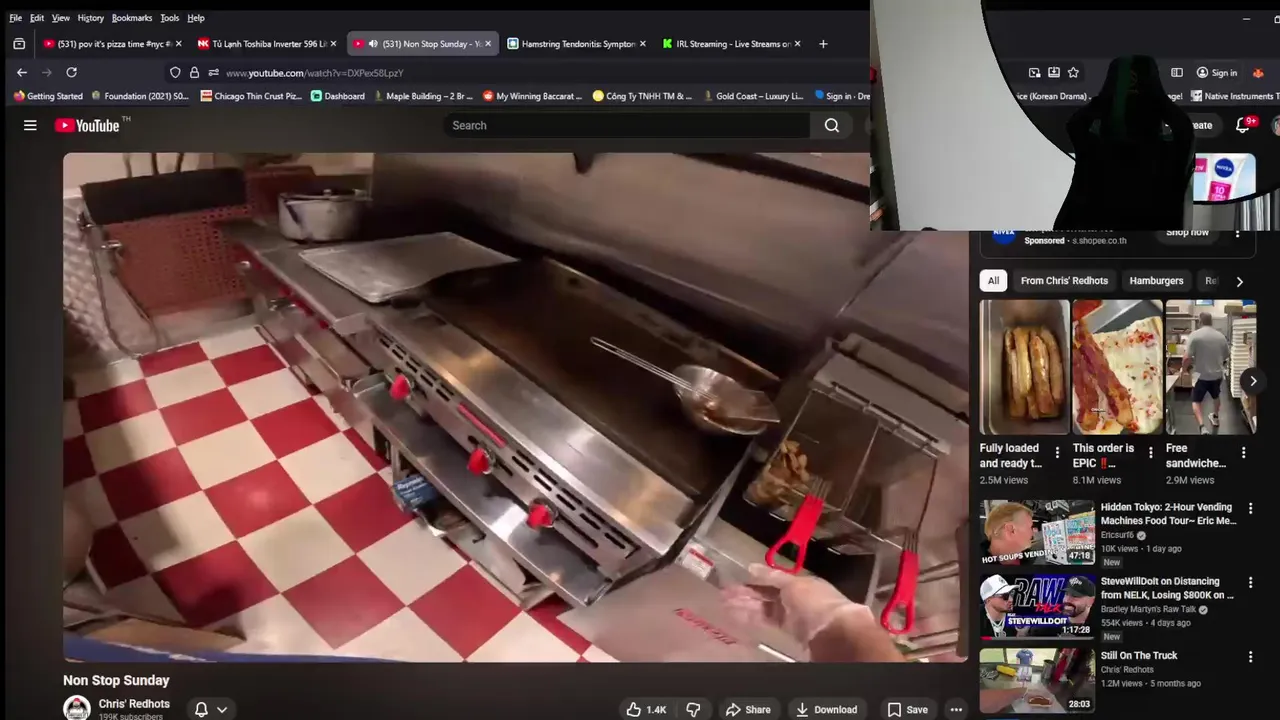Open options for 'Fully loaded' short

tap(1057, 452)
